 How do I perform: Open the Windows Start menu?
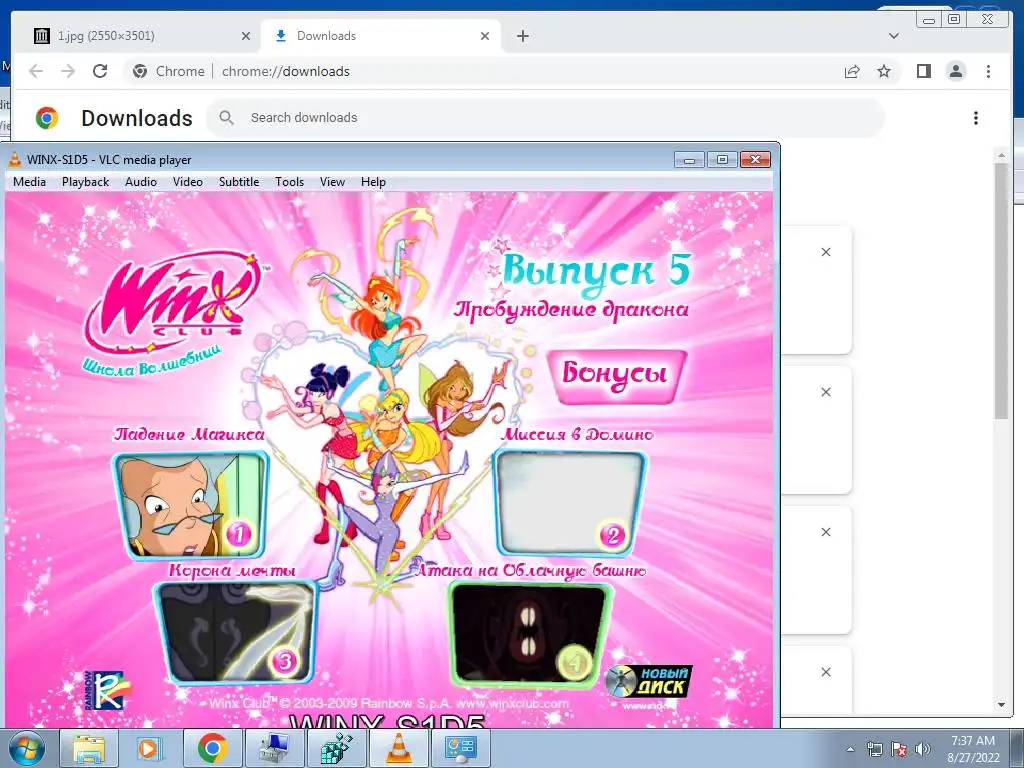pyautogui.click(x=27, y=748)
